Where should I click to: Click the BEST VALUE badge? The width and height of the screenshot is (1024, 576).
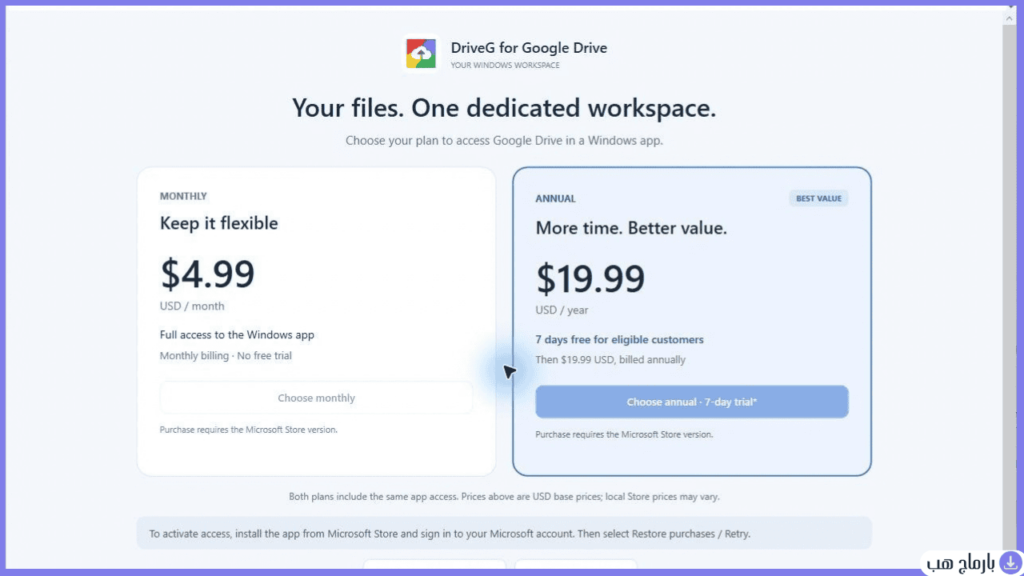(818, 199)
